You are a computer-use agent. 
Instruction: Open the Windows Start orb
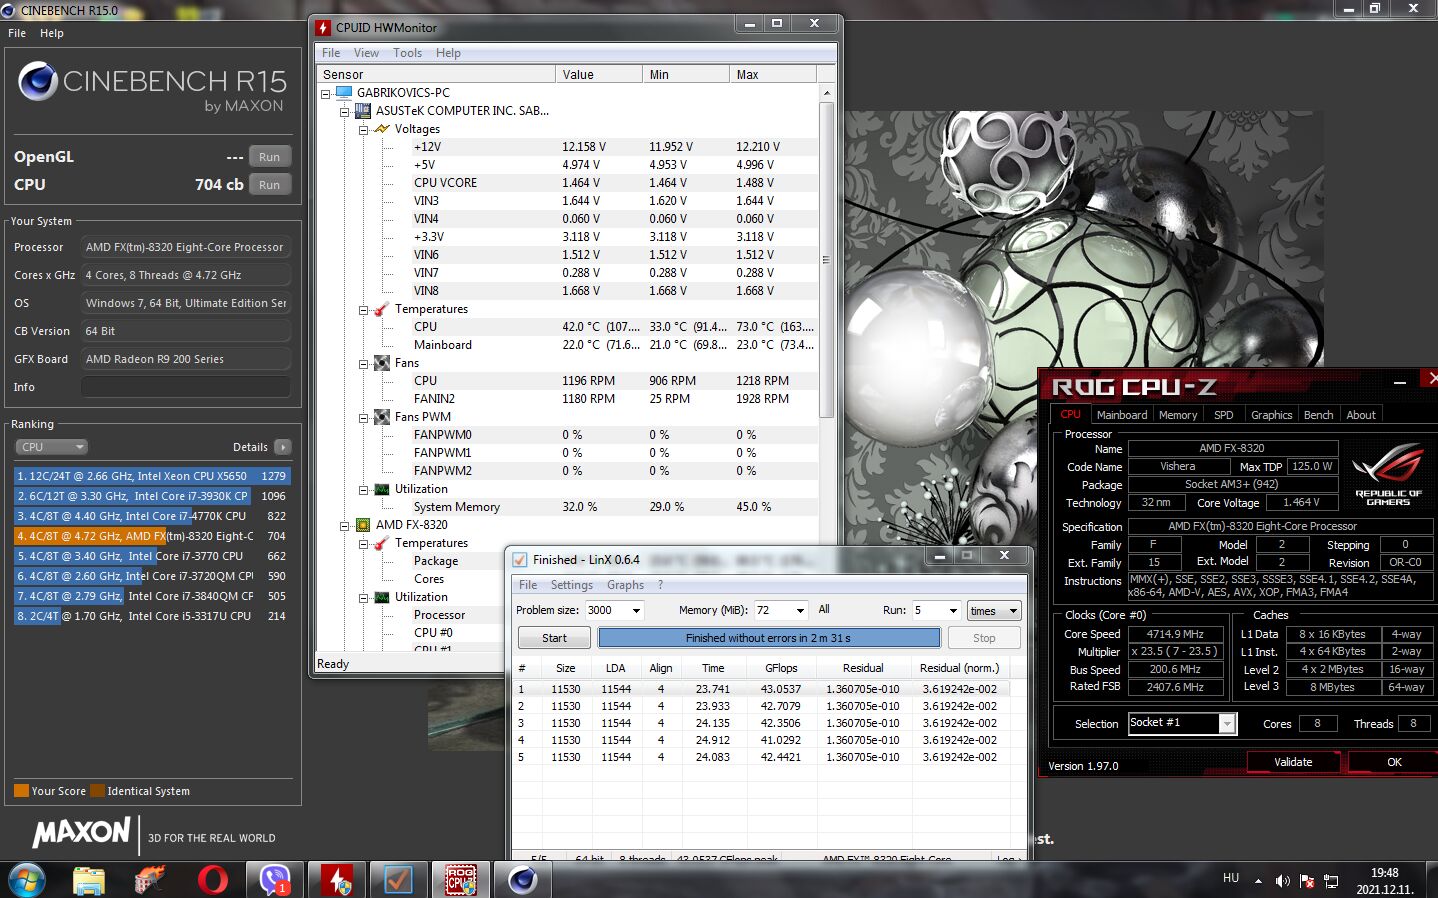[27, 879]
